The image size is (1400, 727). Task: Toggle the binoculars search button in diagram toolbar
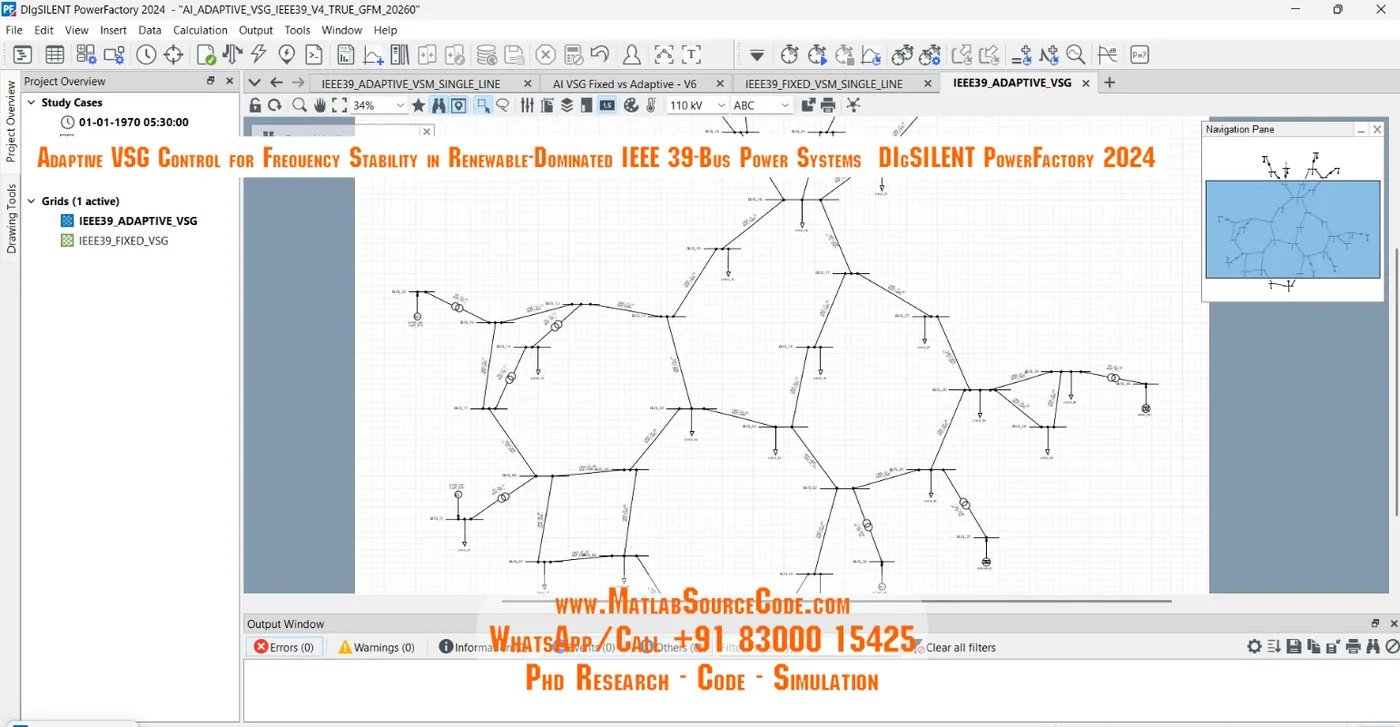(x=438, y=105)
